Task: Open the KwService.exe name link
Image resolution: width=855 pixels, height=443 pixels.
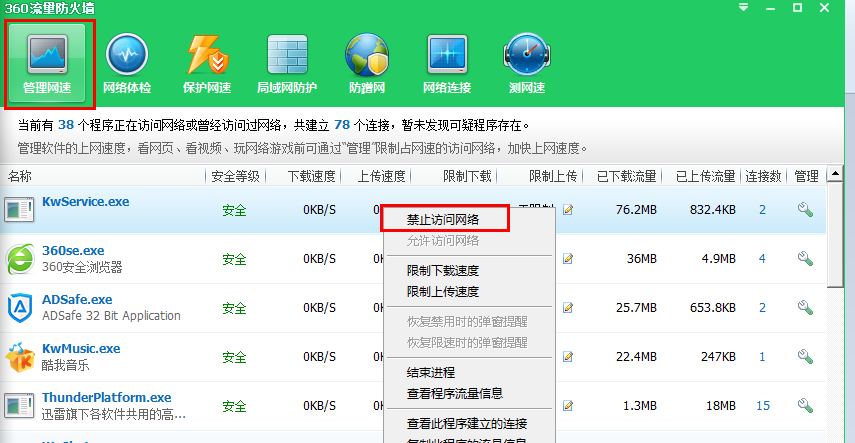Action: [86, 202]
